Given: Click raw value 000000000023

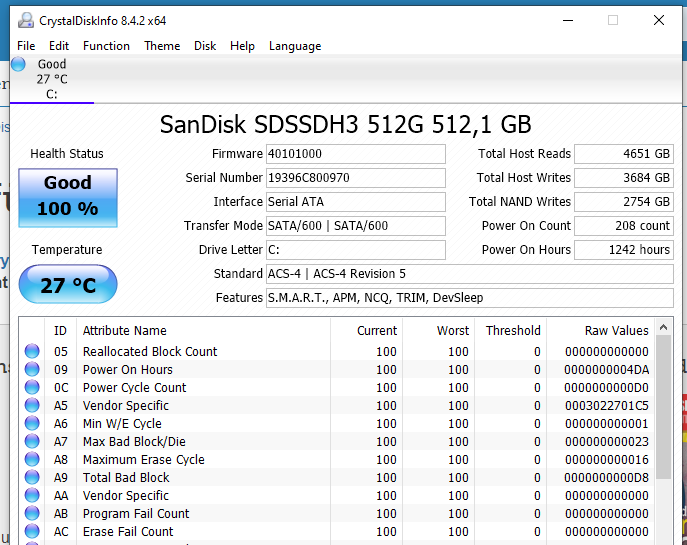Looking at the screenshot, I should coord(606,441).
